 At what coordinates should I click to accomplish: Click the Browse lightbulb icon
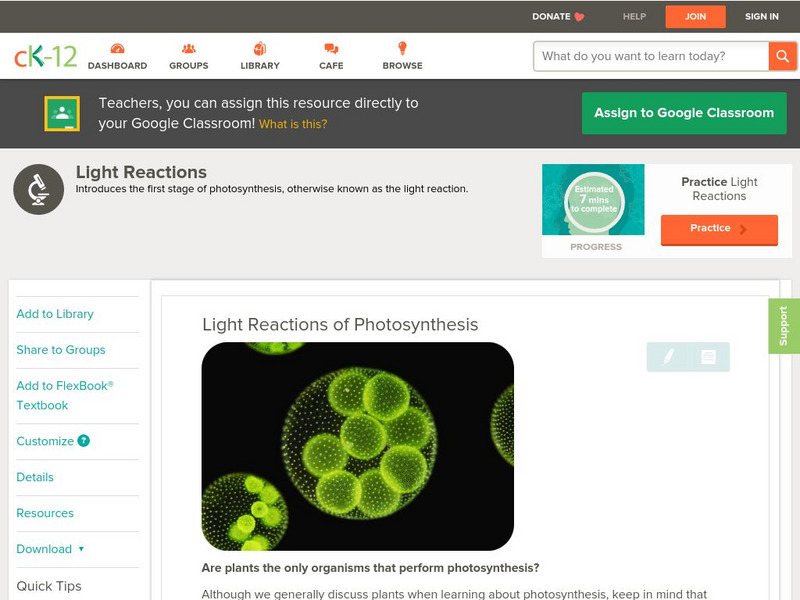pos(402,49)
